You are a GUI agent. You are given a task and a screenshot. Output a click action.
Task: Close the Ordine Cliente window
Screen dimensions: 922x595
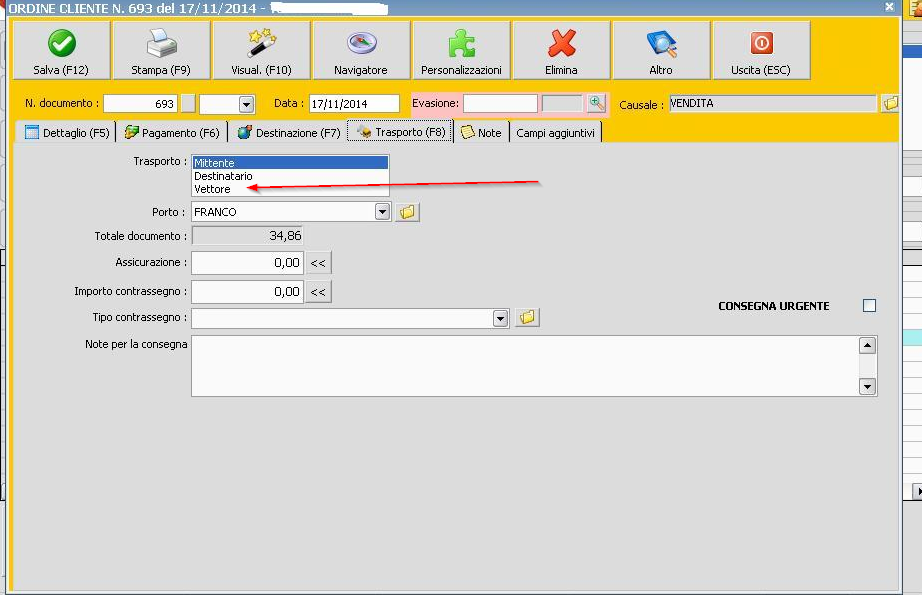[x=889, y=6]
